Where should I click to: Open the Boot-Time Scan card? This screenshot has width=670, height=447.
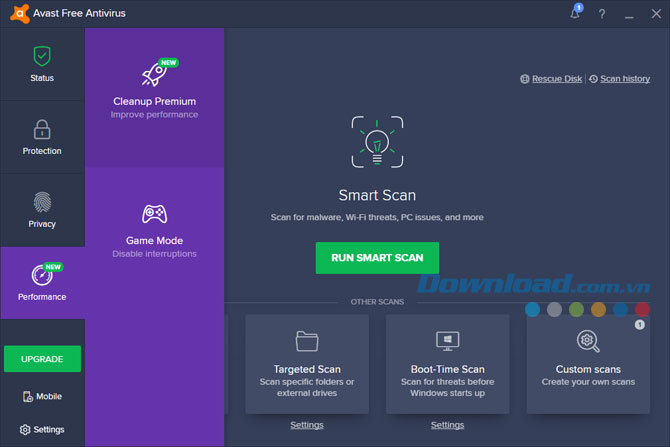(x=447, y=364)
